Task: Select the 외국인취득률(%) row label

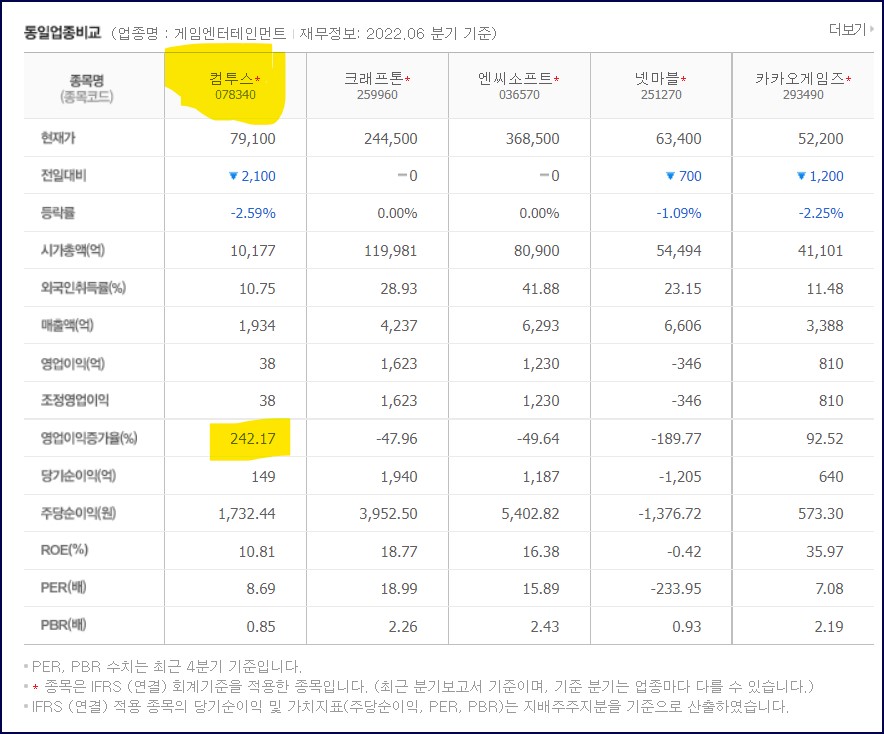Action: [x=83, y=288]
